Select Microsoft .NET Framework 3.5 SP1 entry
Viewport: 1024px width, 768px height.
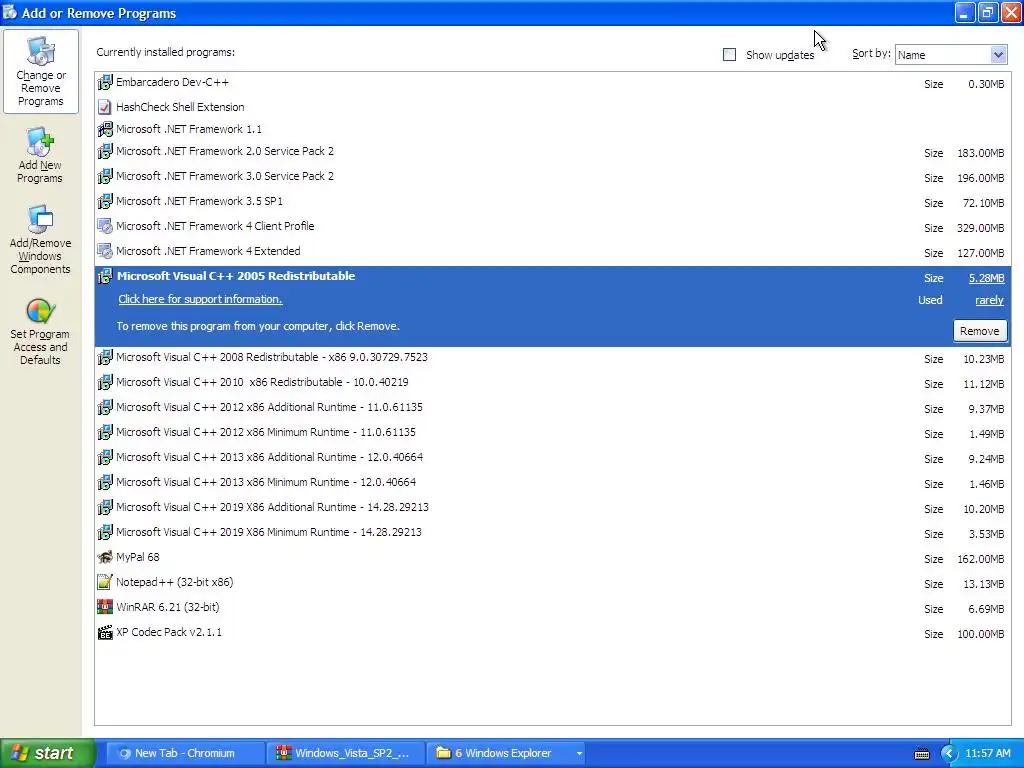point(552,201)
